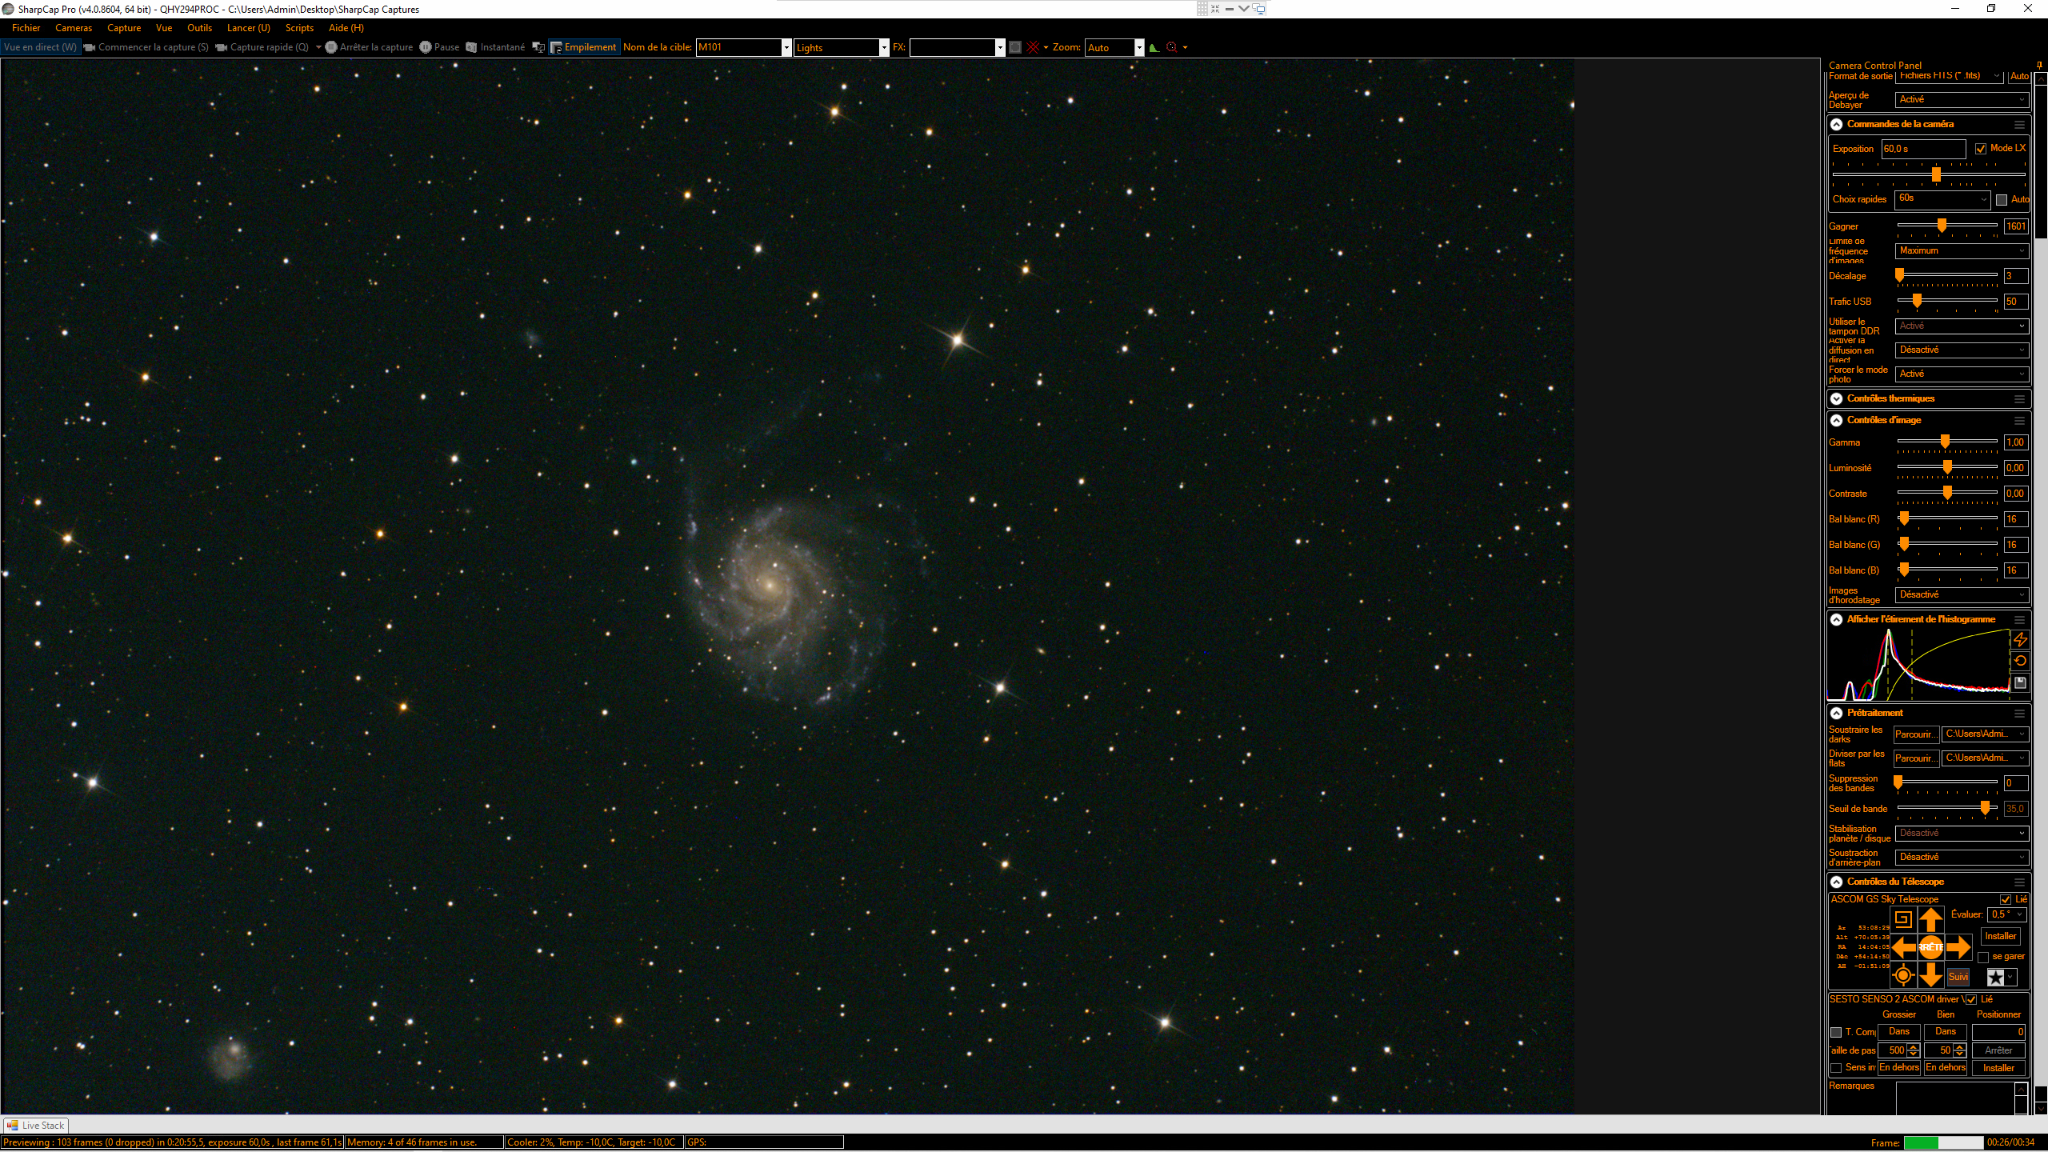This screenshot has width=2048, height=1152.
Task: Click histogram reset stretch icon
Action: (x=2020, y=661)
